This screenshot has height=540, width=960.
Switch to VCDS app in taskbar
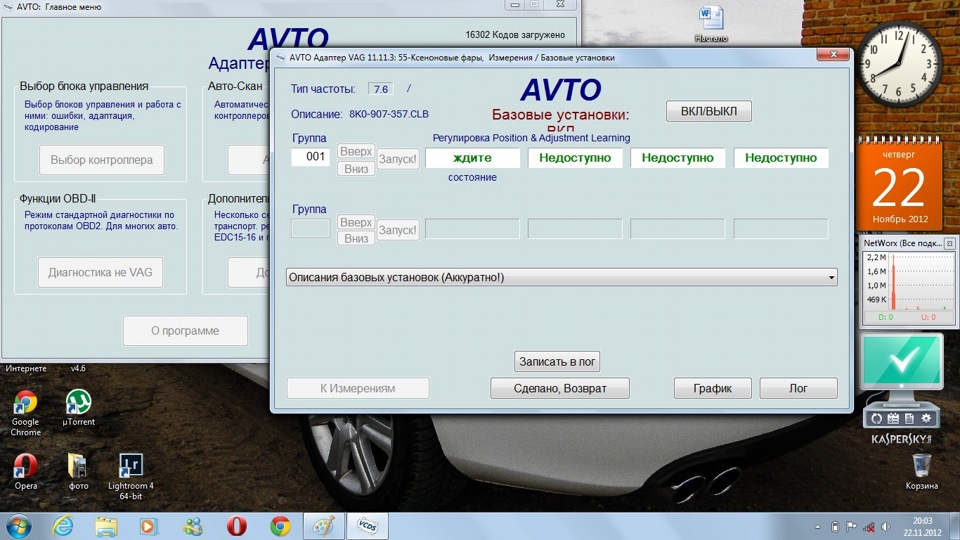click(367, 527)
